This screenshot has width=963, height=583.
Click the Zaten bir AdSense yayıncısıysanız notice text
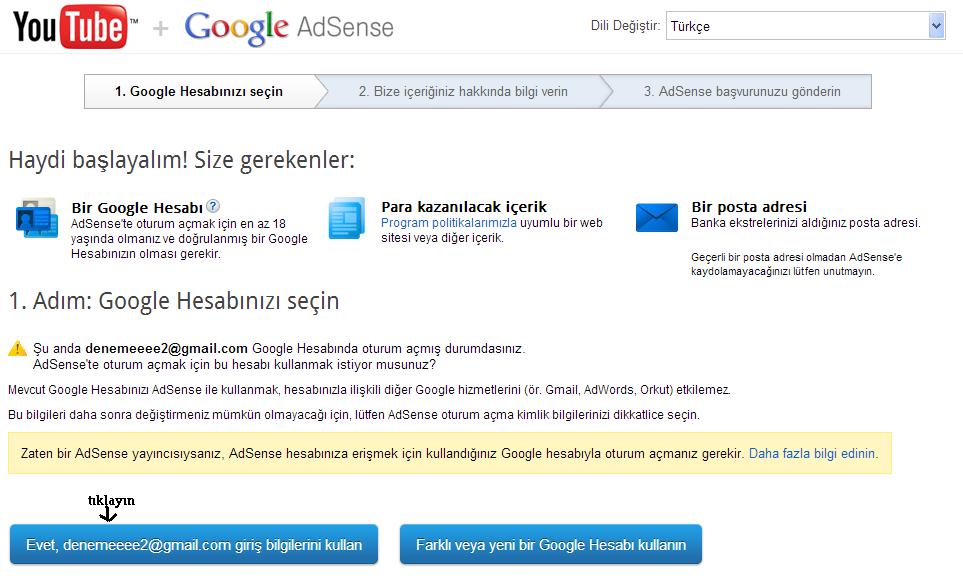[382, 453]
